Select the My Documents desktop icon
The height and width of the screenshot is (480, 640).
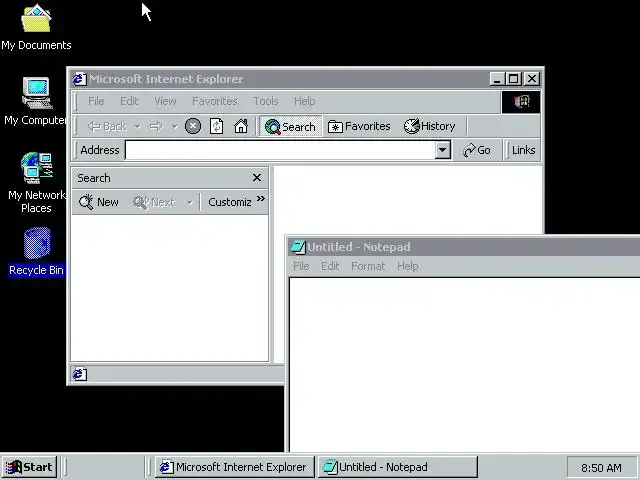(x=36, y=27)
